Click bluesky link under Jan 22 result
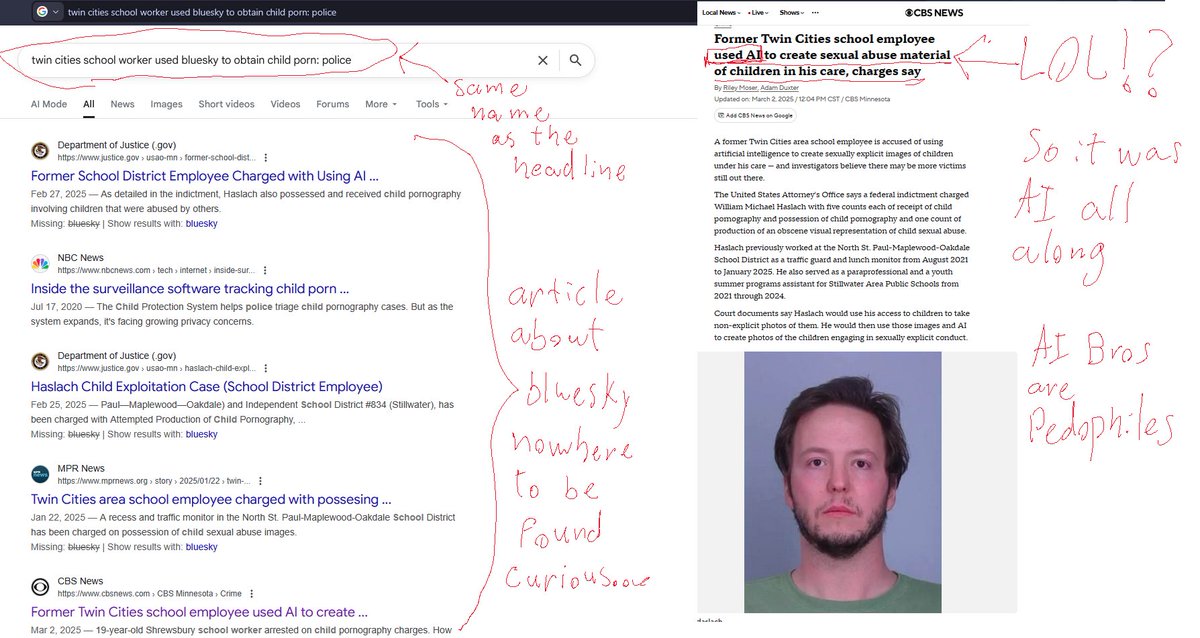Viewport: 1200px width, 638px height. pyautogui.click(x=201, y=547)
